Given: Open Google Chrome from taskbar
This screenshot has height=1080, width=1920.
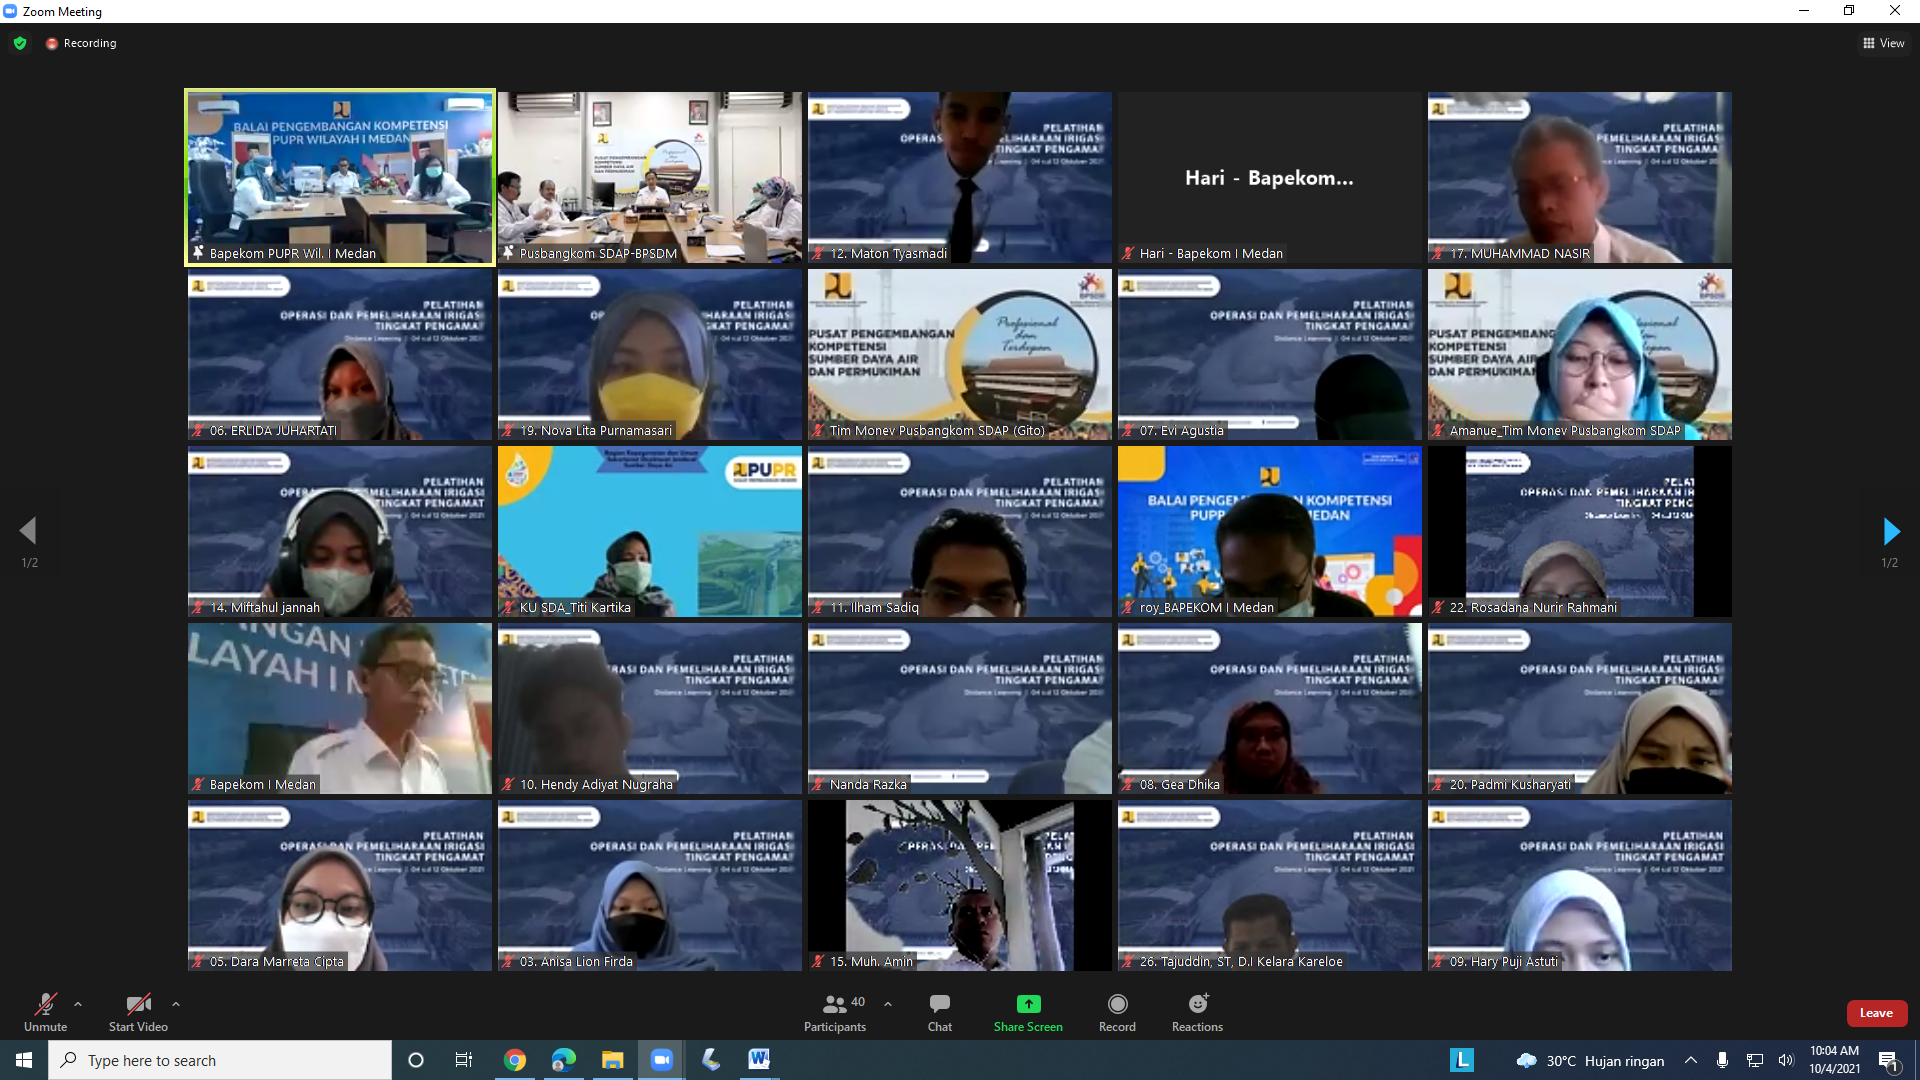Looking at the screenshot, I should point(515,1060).
